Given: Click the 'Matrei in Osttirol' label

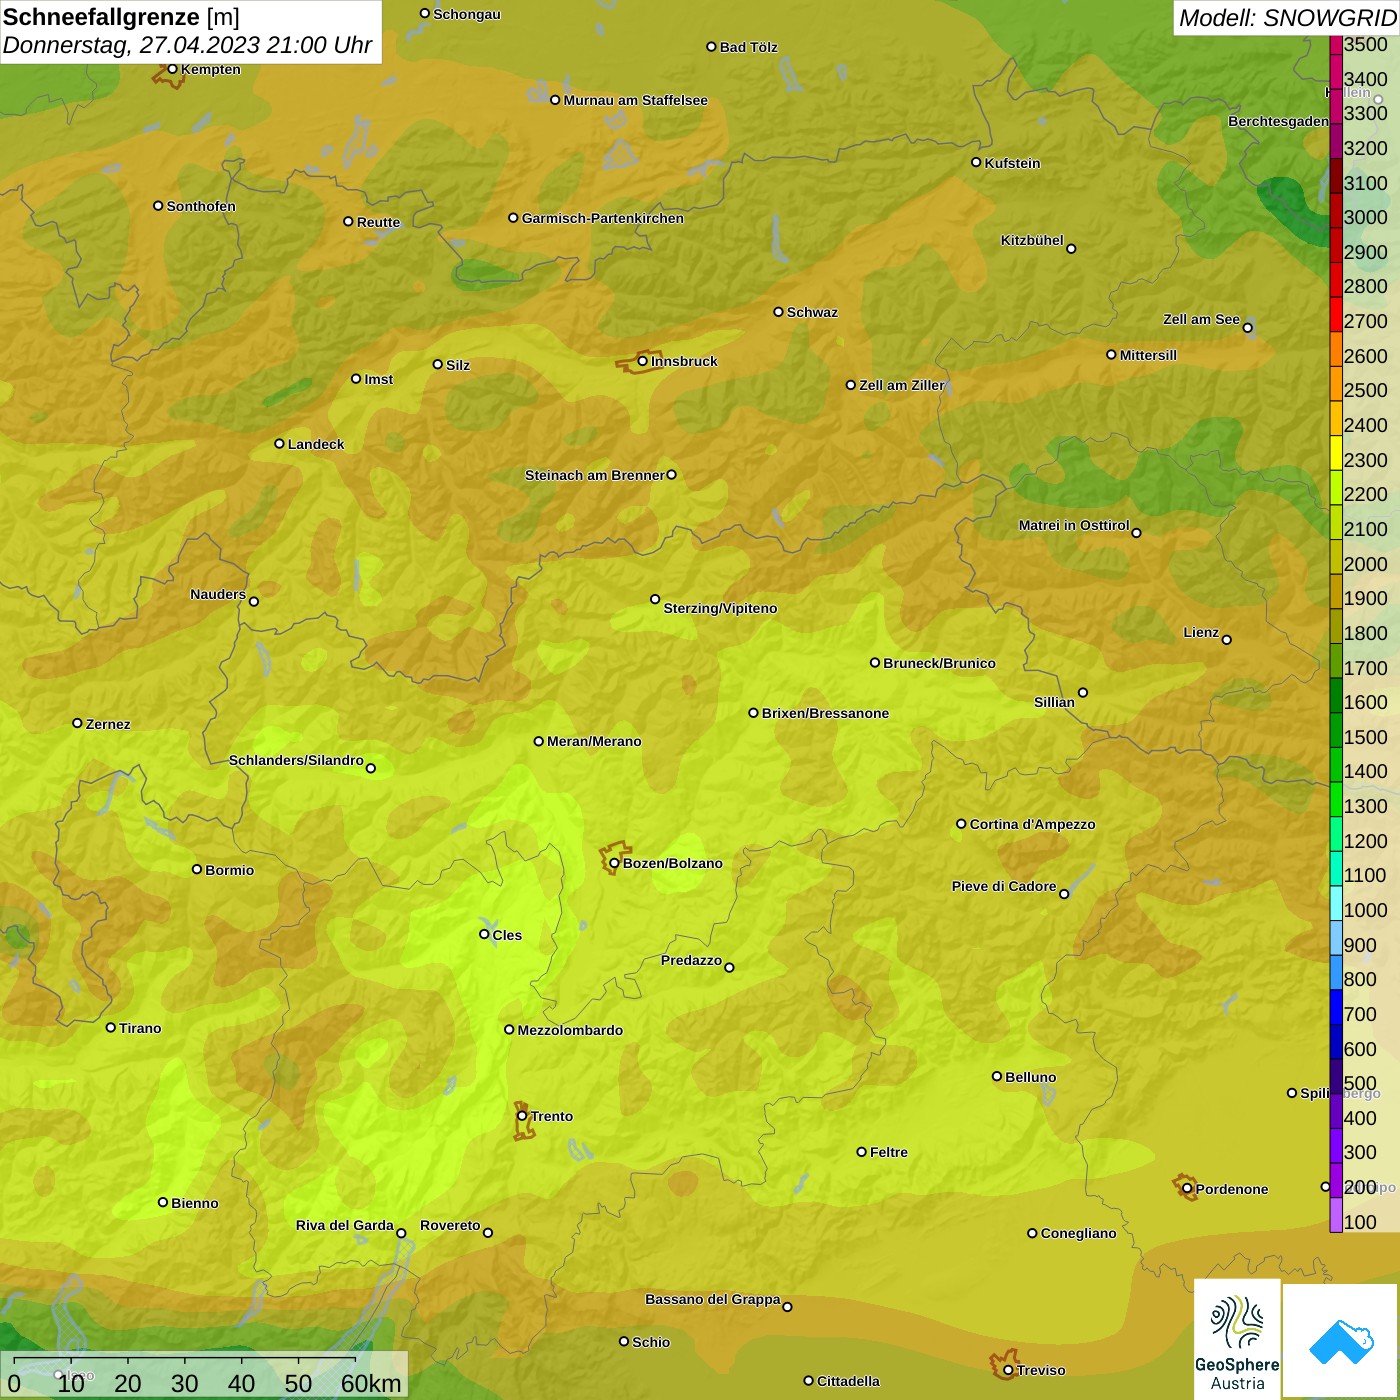Looking at the screenshot, I should click(x=1074, y=525).
